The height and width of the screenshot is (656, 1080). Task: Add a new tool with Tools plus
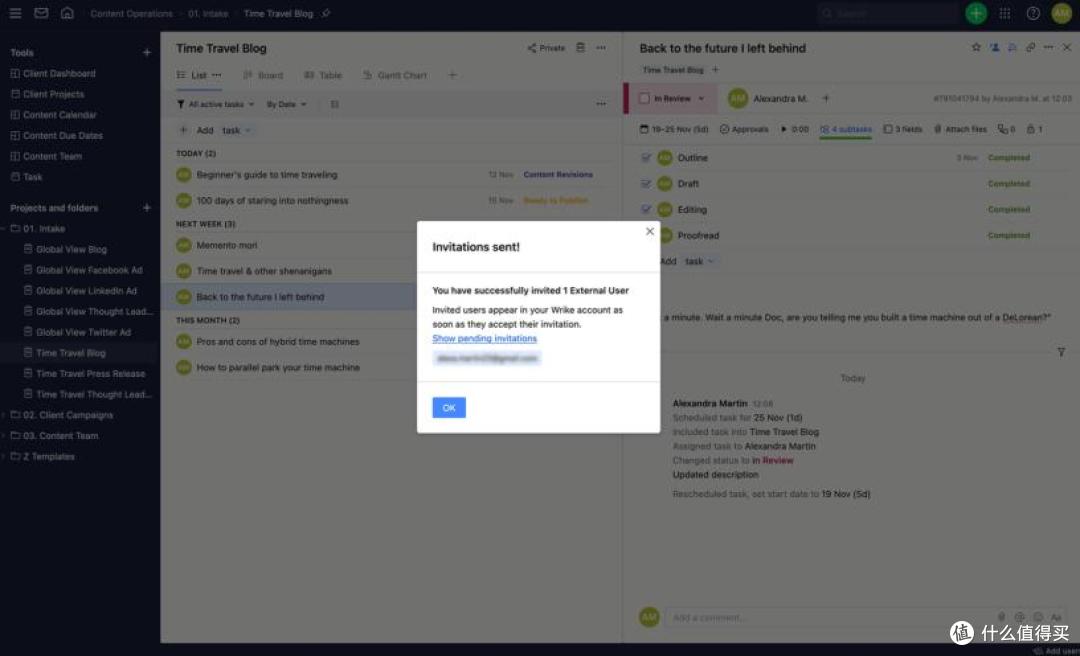tap(146, 52)
